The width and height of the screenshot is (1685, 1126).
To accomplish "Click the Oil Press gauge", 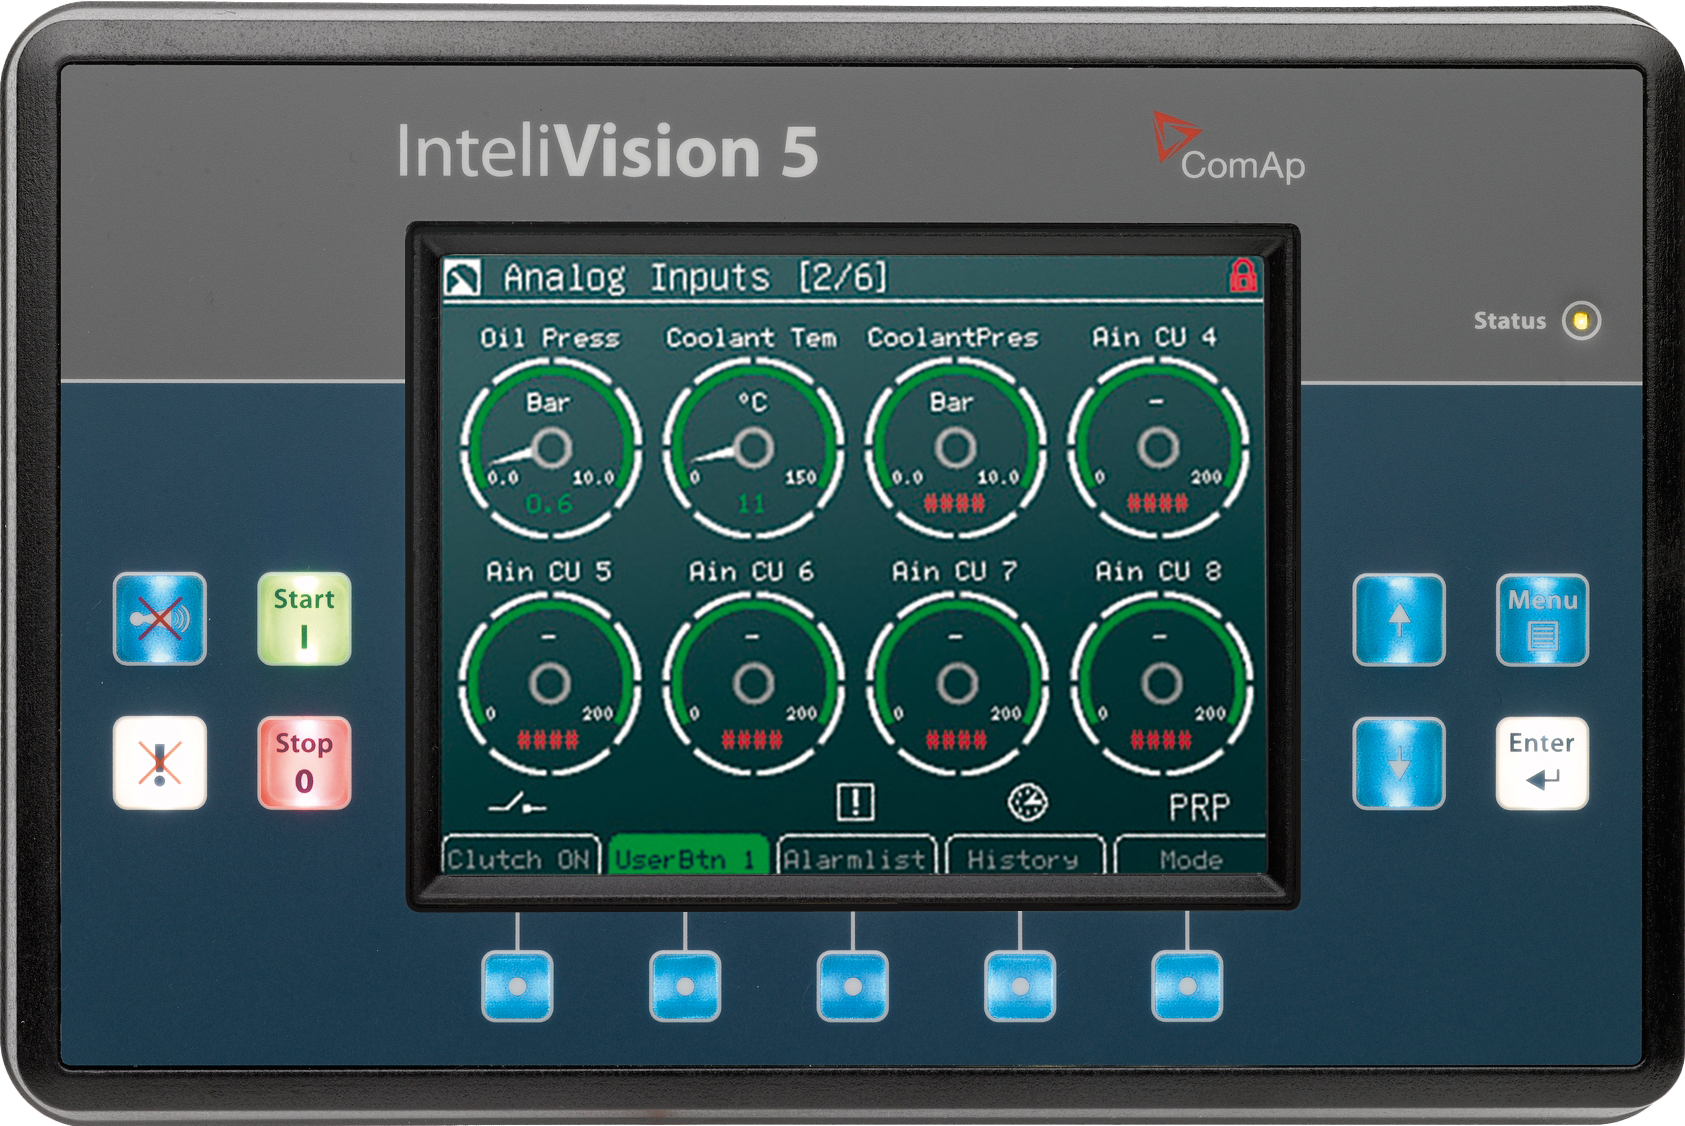I will point(551,448).
